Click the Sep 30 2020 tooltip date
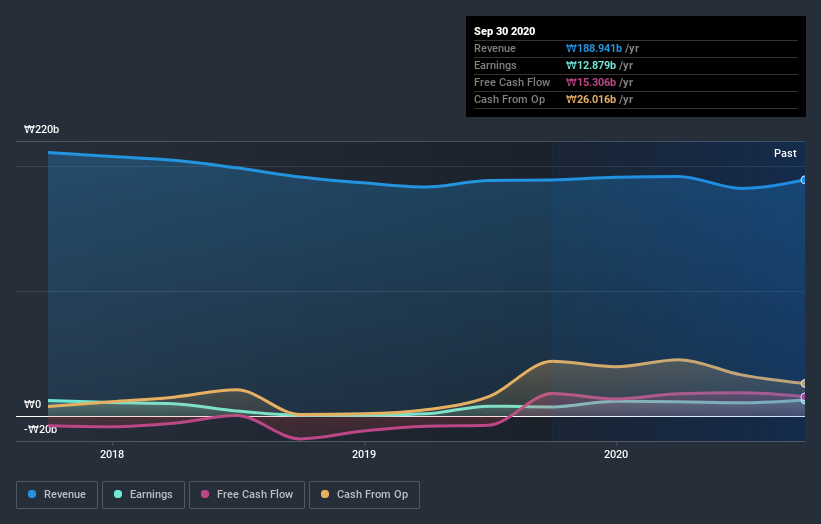821x524 pixels. [x=504, y=31]
